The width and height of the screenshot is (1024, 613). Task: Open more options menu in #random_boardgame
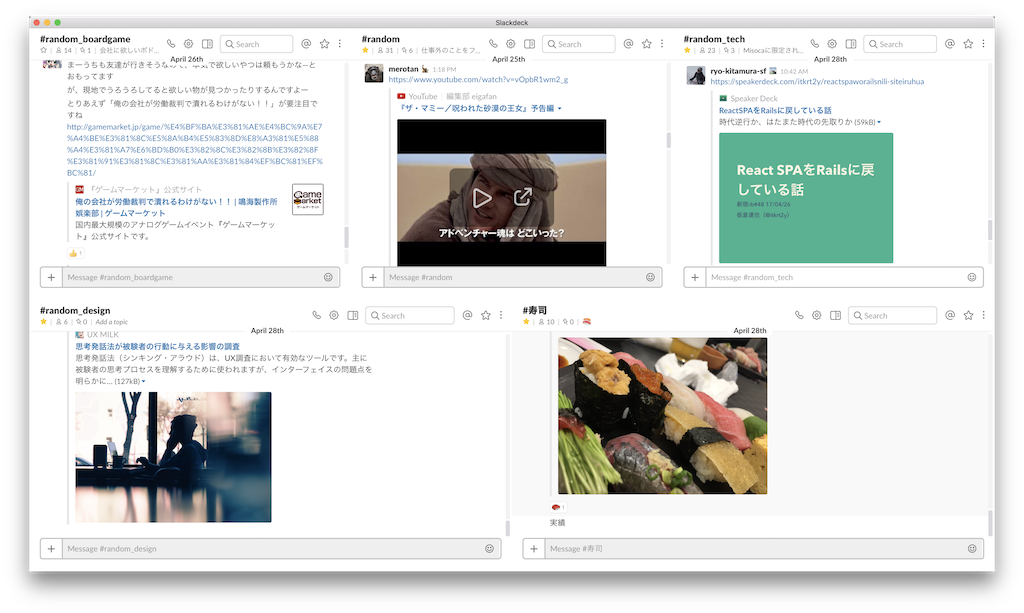click(x=340, y=44)
